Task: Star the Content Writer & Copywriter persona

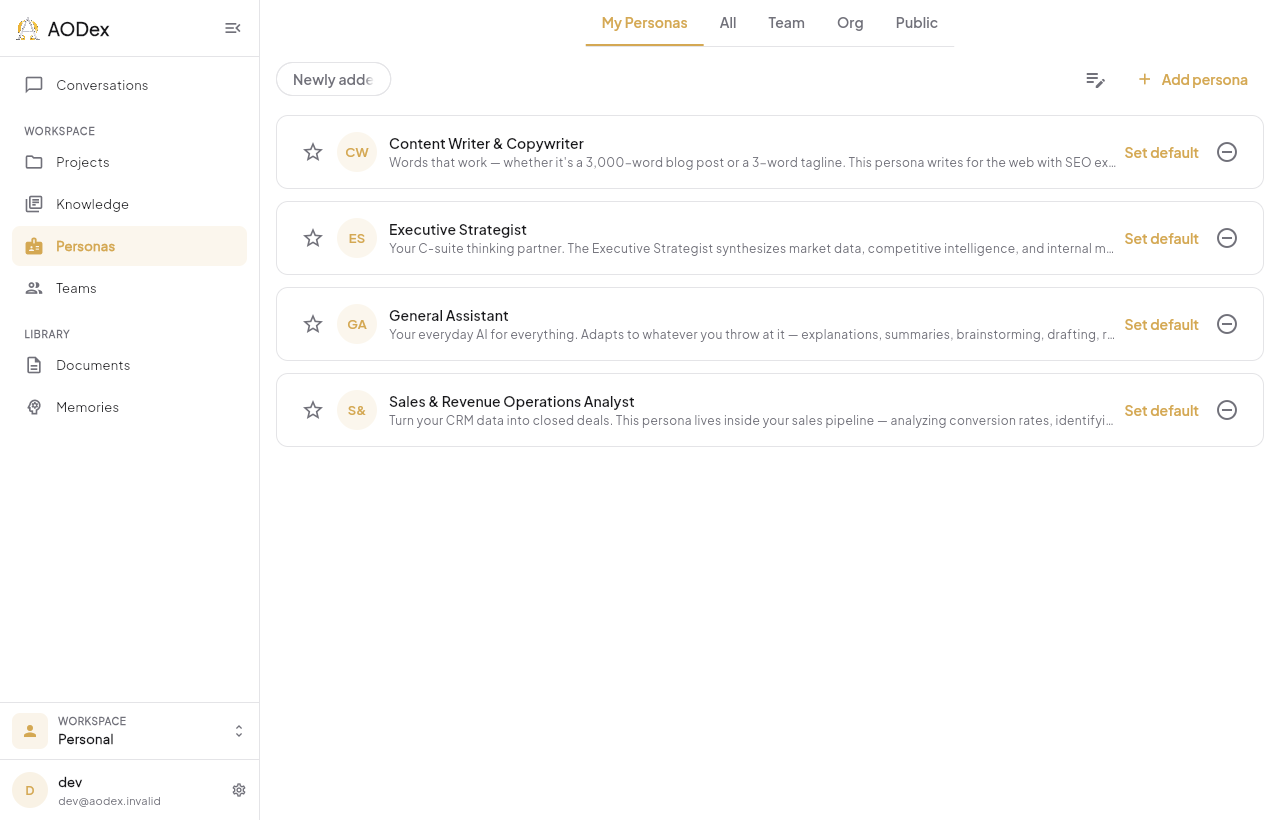Action: (x=313, y=152)
